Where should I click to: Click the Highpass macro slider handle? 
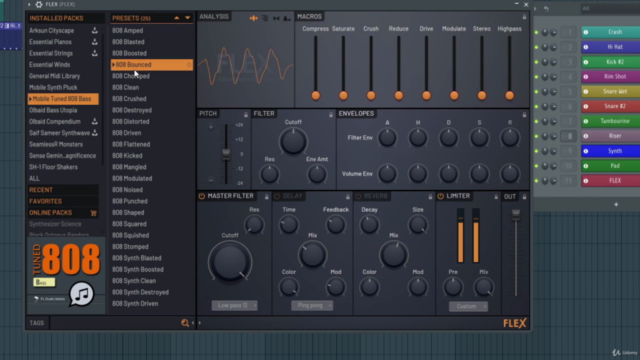509,96
